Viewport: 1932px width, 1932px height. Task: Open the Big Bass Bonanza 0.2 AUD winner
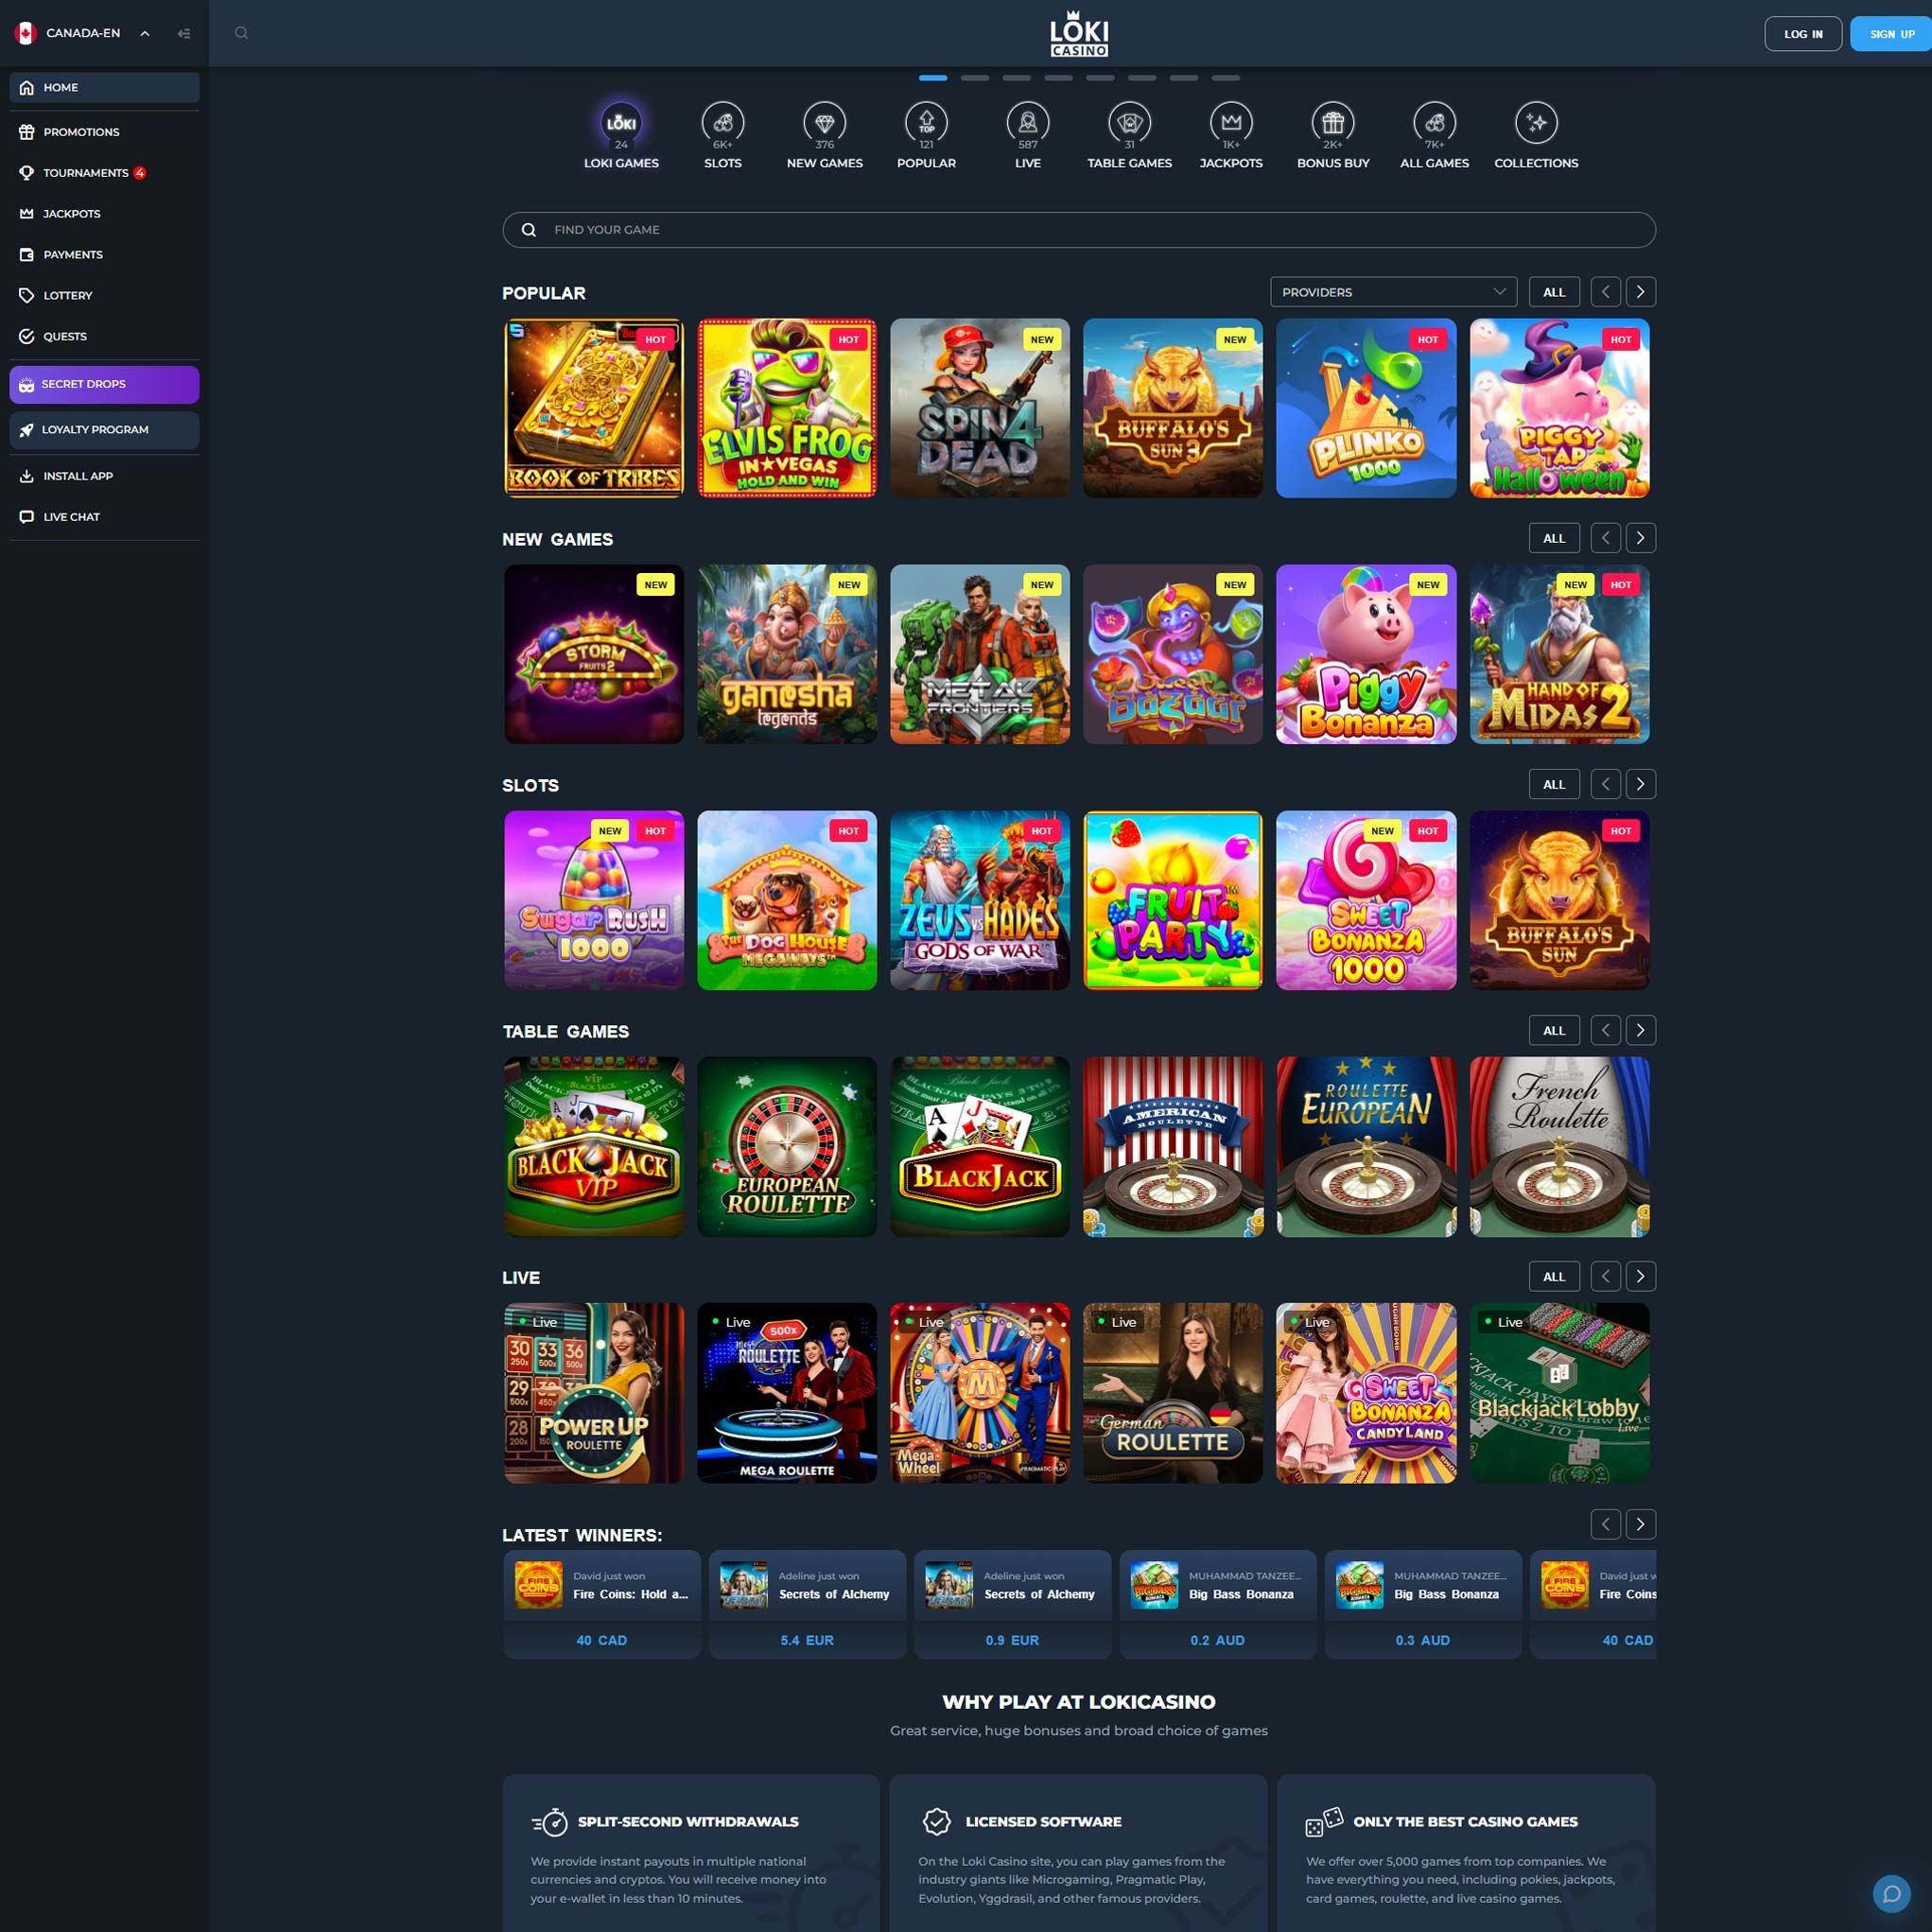point(1217,1604)
